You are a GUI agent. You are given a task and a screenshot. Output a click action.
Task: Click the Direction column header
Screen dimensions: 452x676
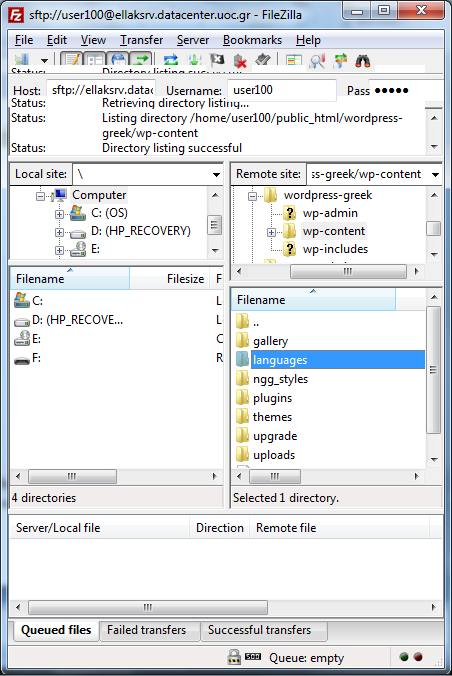point(220,528)
